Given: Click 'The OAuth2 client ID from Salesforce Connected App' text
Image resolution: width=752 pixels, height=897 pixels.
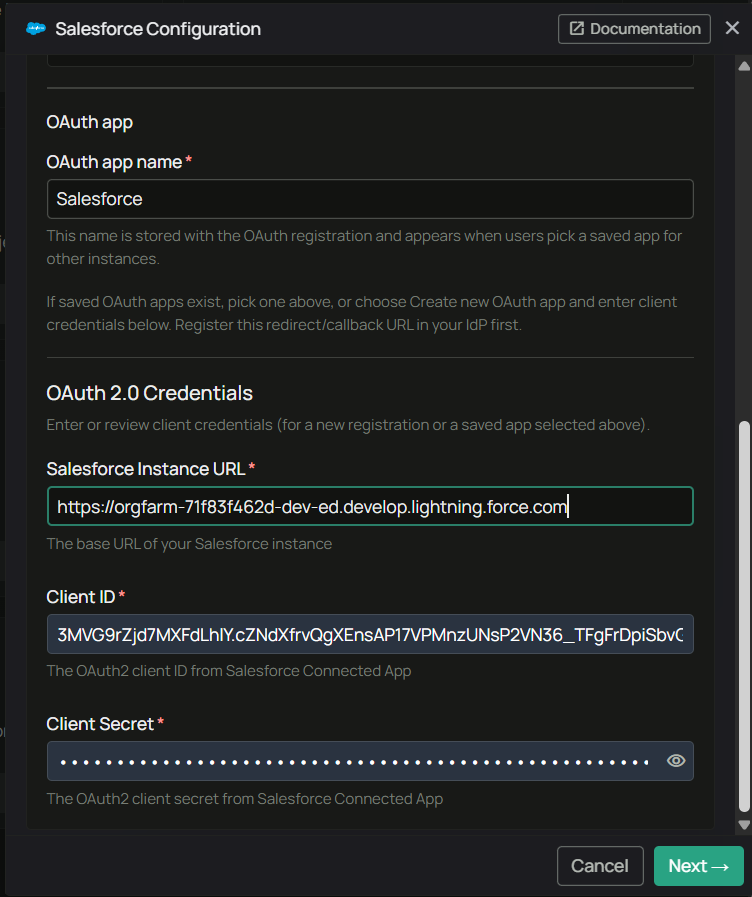Looking at the screenshot, I should [229, 671].
